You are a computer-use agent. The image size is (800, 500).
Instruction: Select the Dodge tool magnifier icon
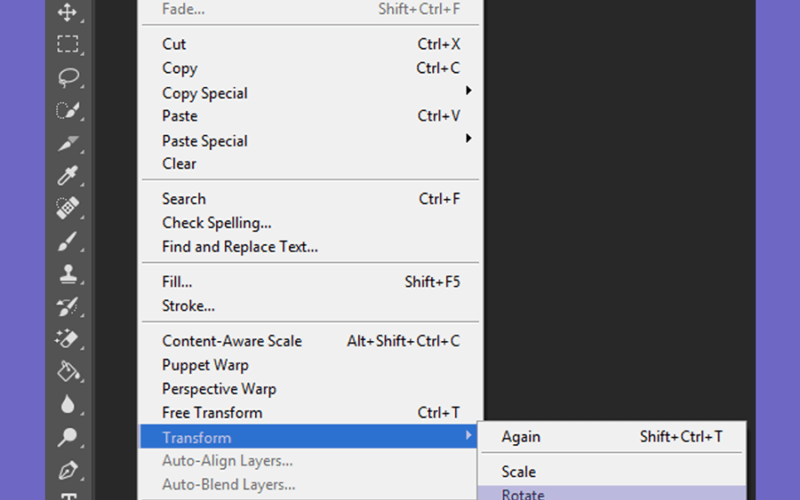pos(68,437)
